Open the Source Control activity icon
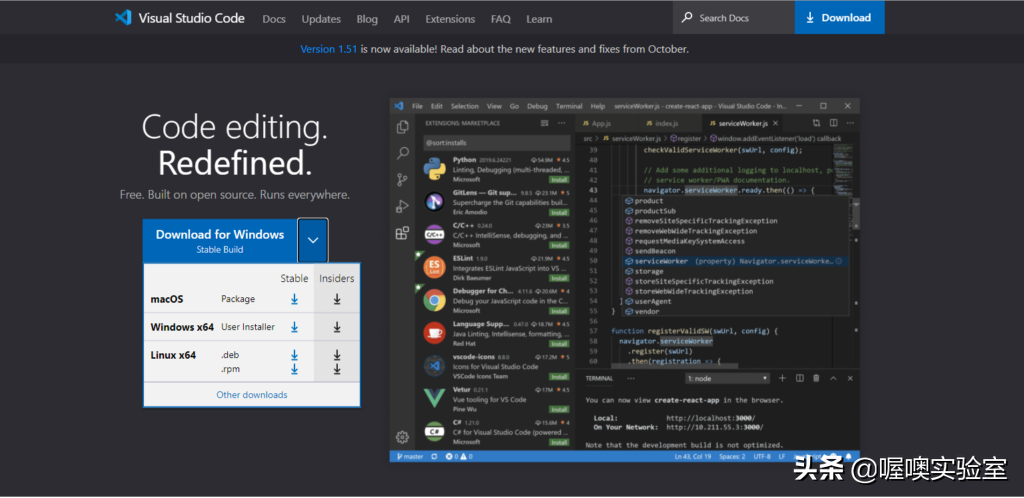Viewport: 1024px width, 498px height. [403, 180]
